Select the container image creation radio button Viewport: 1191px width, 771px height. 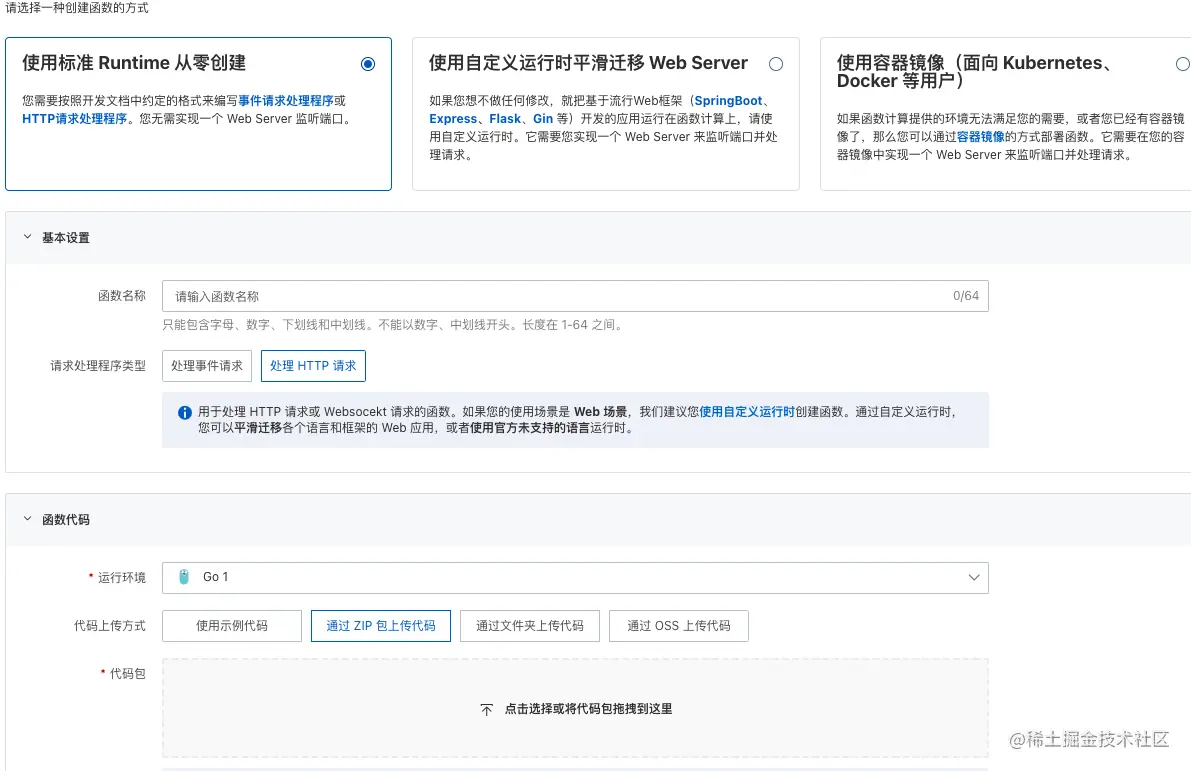pos(1183,64)
